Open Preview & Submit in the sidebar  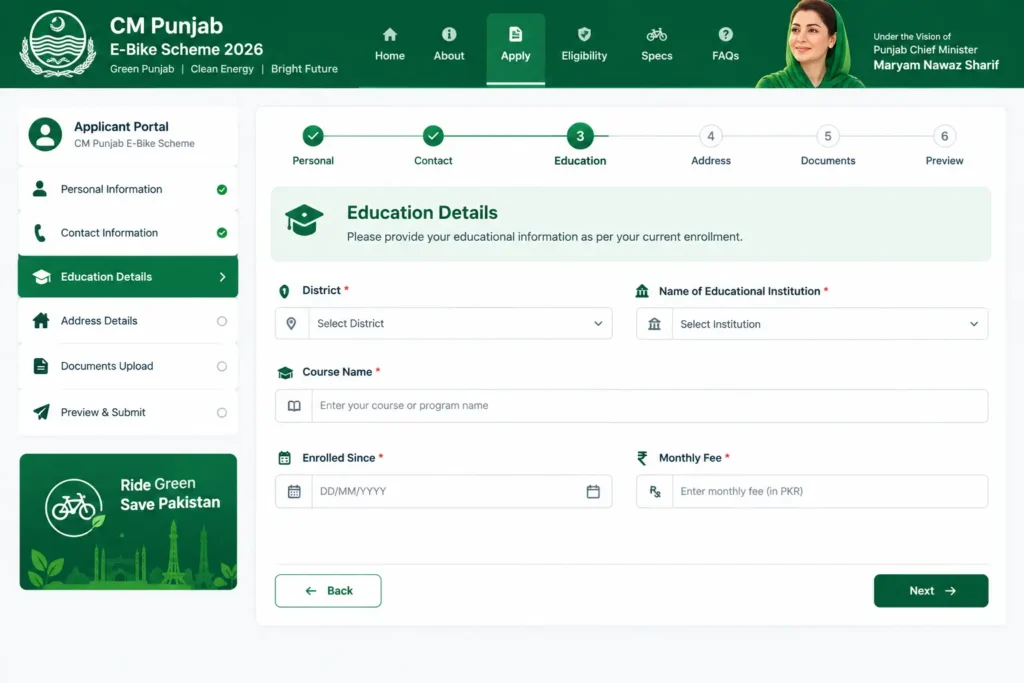coord(128,413)
